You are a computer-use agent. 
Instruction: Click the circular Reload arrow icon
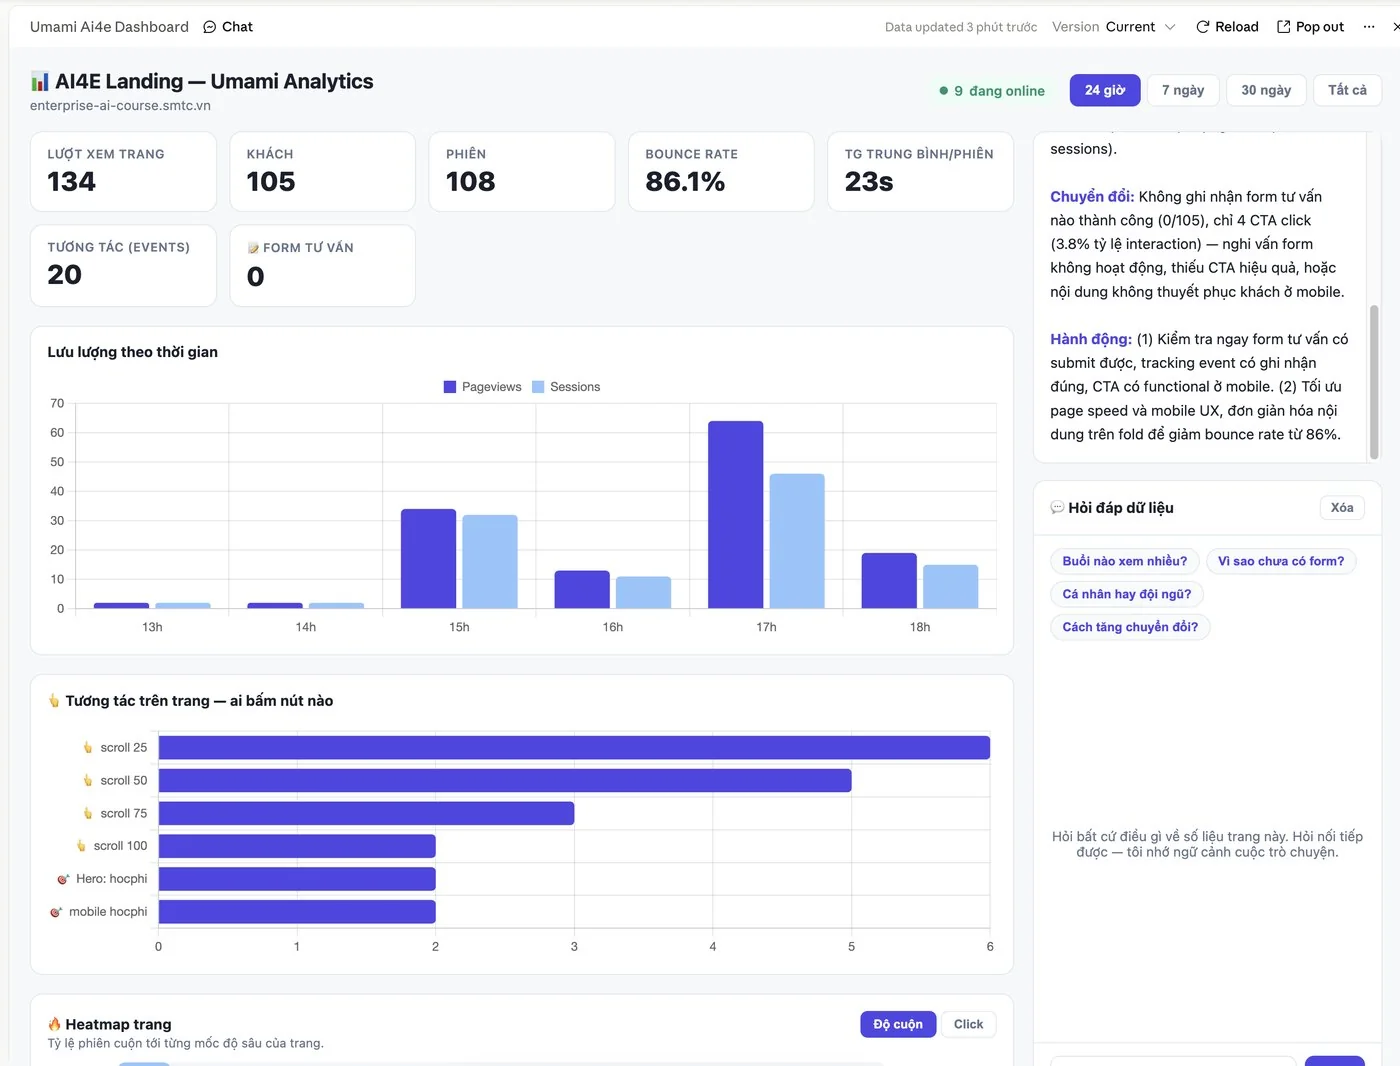(x=1203, y=27)
